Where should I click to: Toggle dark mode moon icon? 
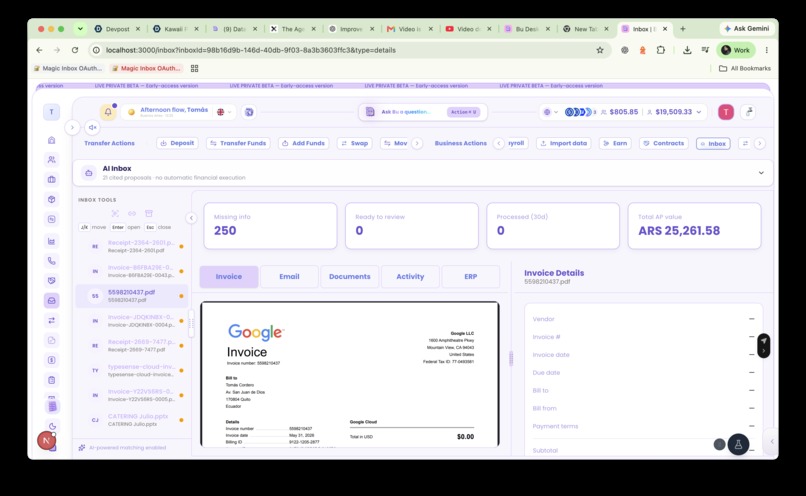coord(52,426)
